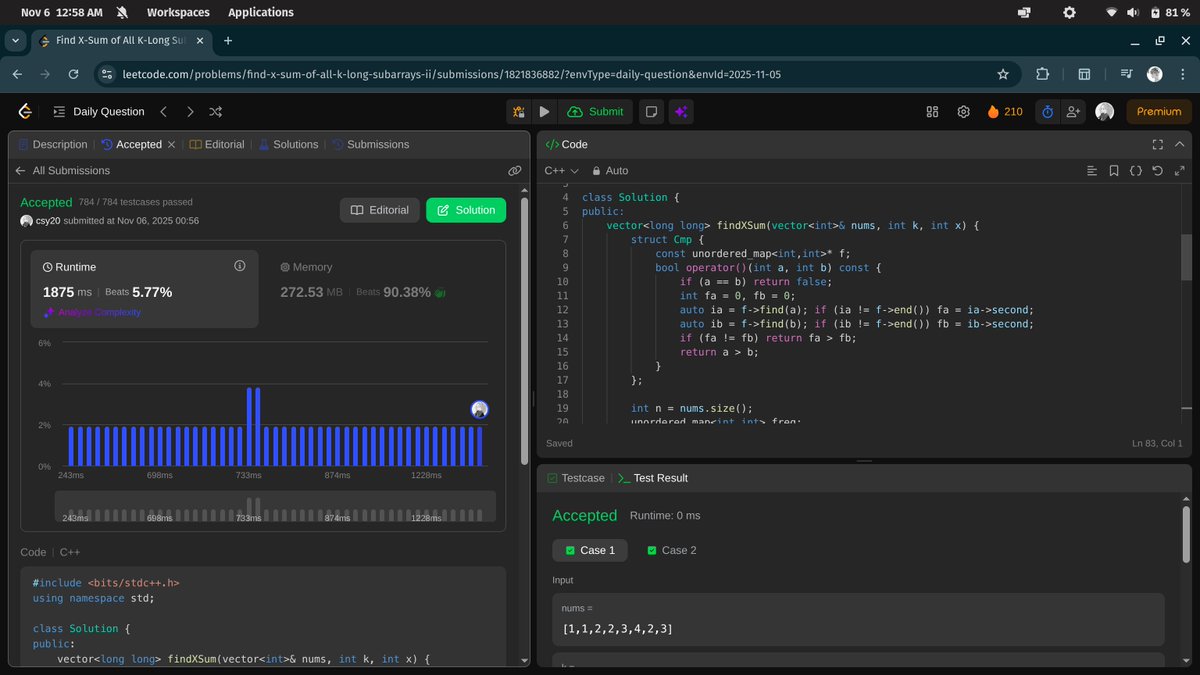This screenshot has height=675, width=1200.
Task: Expand editor with diagonal arrows icon
Action: pyautogui.click(x=1179, y=171)
